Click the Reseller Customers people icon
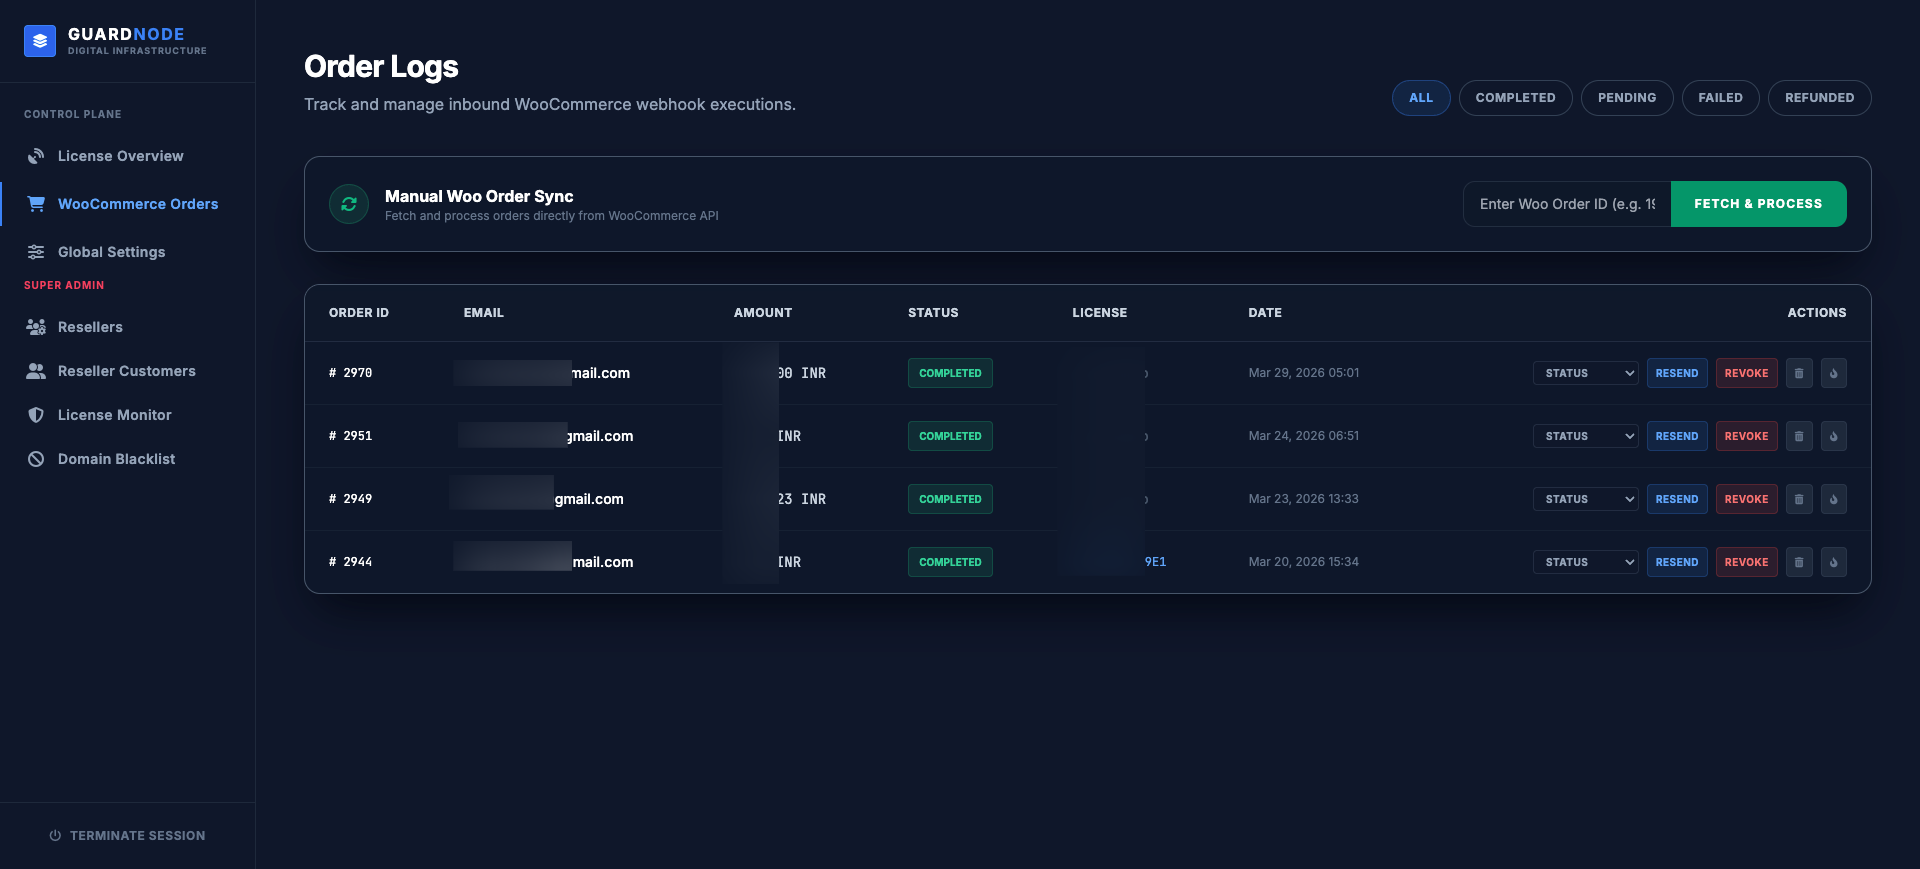The width and height of the screenshot is (1920, 869). [36, 371]
